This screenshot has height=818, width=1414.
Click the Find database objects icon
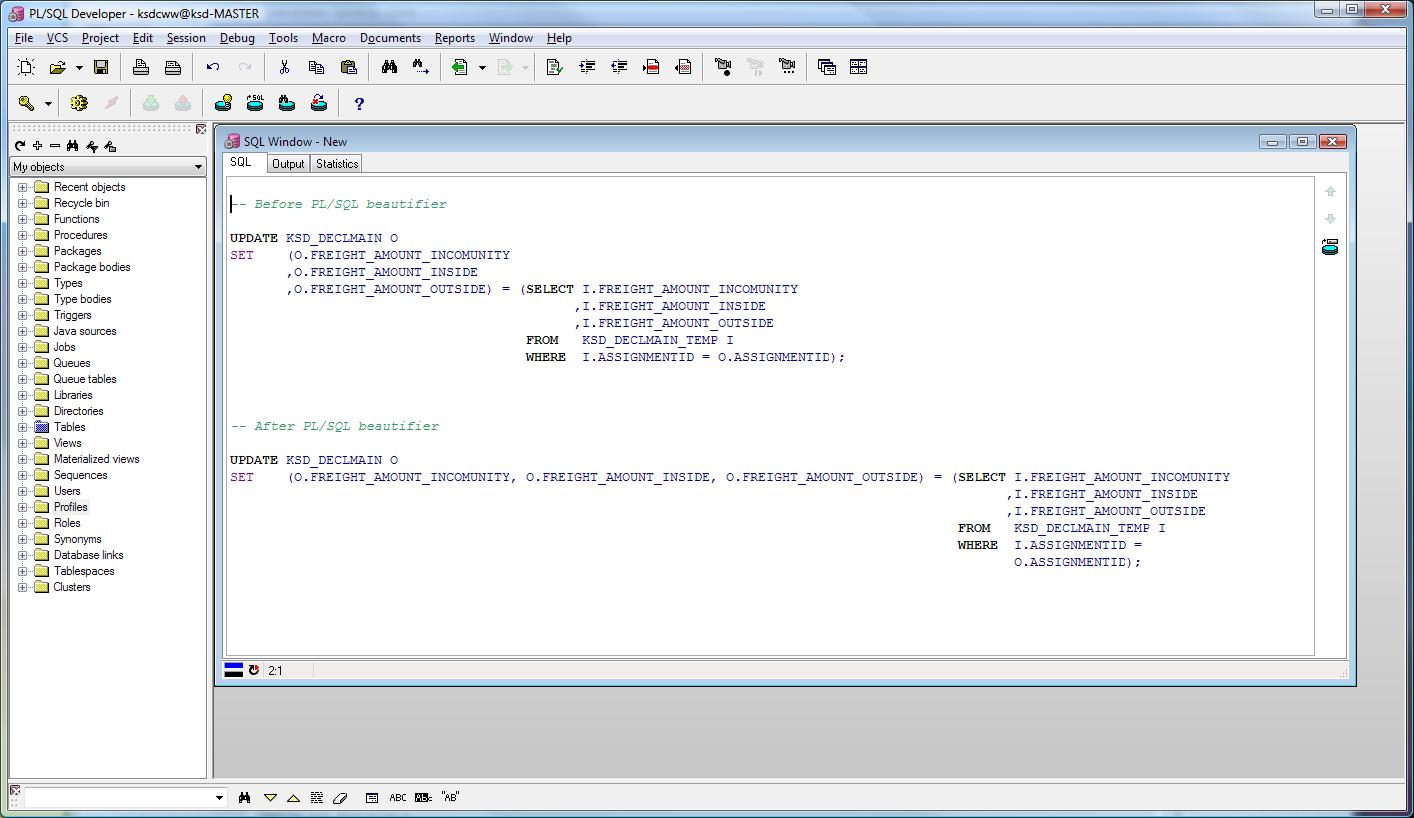[x=287, y=103]
